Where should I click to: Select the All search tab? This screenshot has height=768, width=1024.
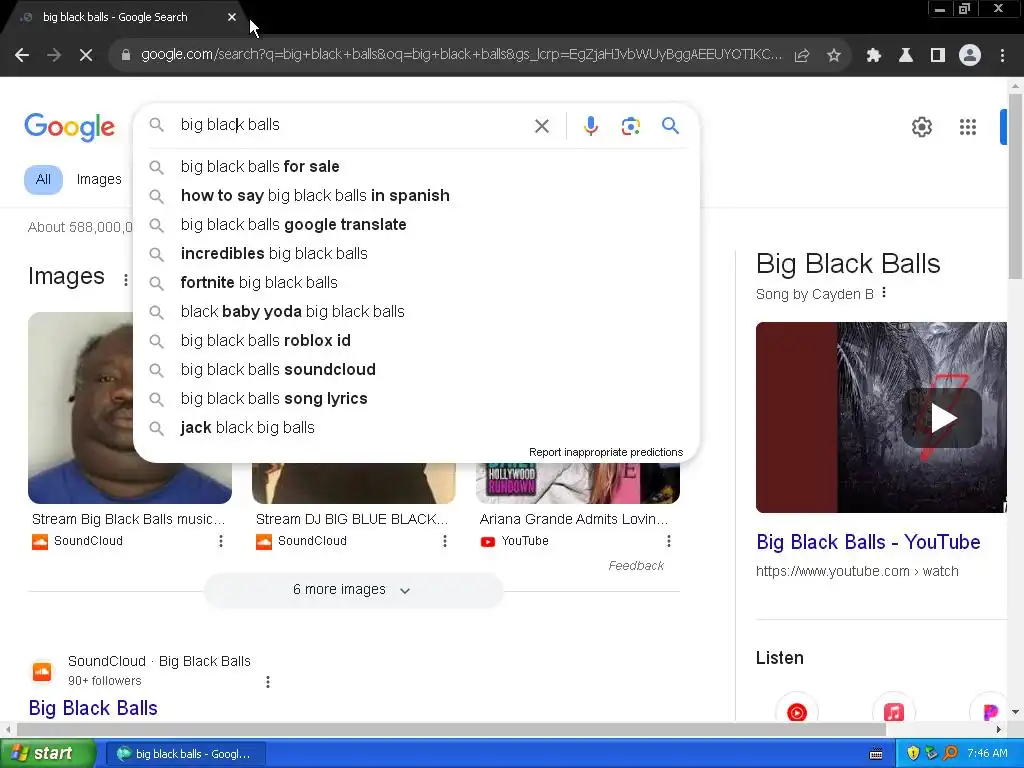tap(43, 179)
